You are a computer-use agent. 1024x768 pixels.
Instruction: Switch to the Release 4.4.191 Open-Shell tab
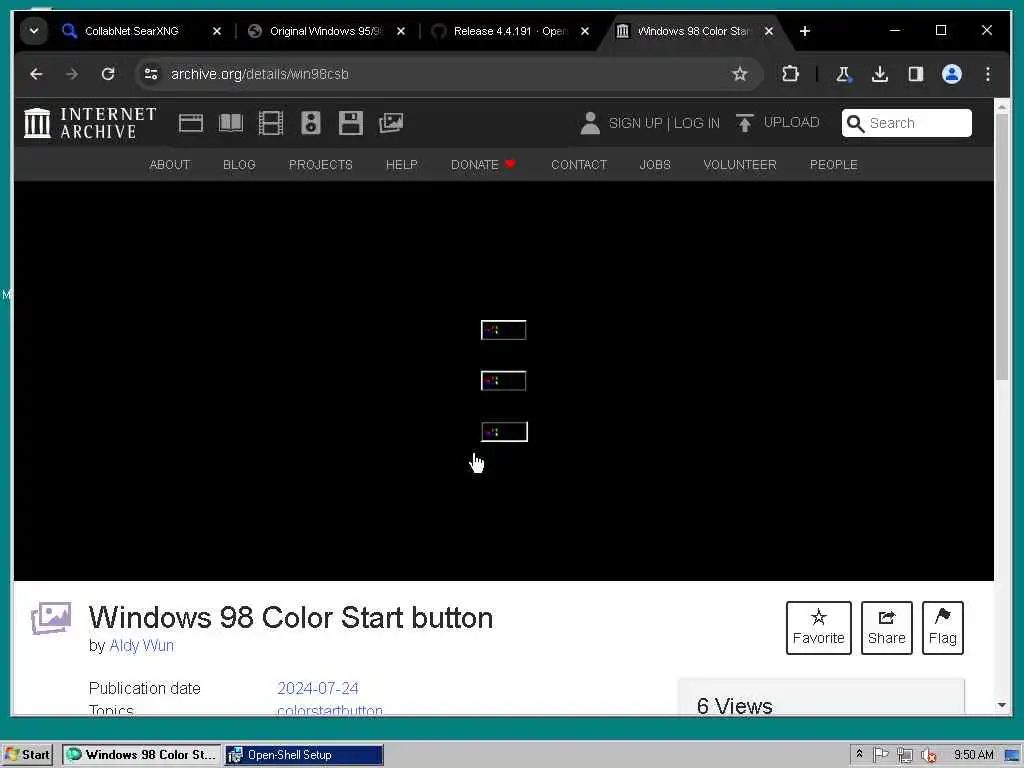[509, 31]
